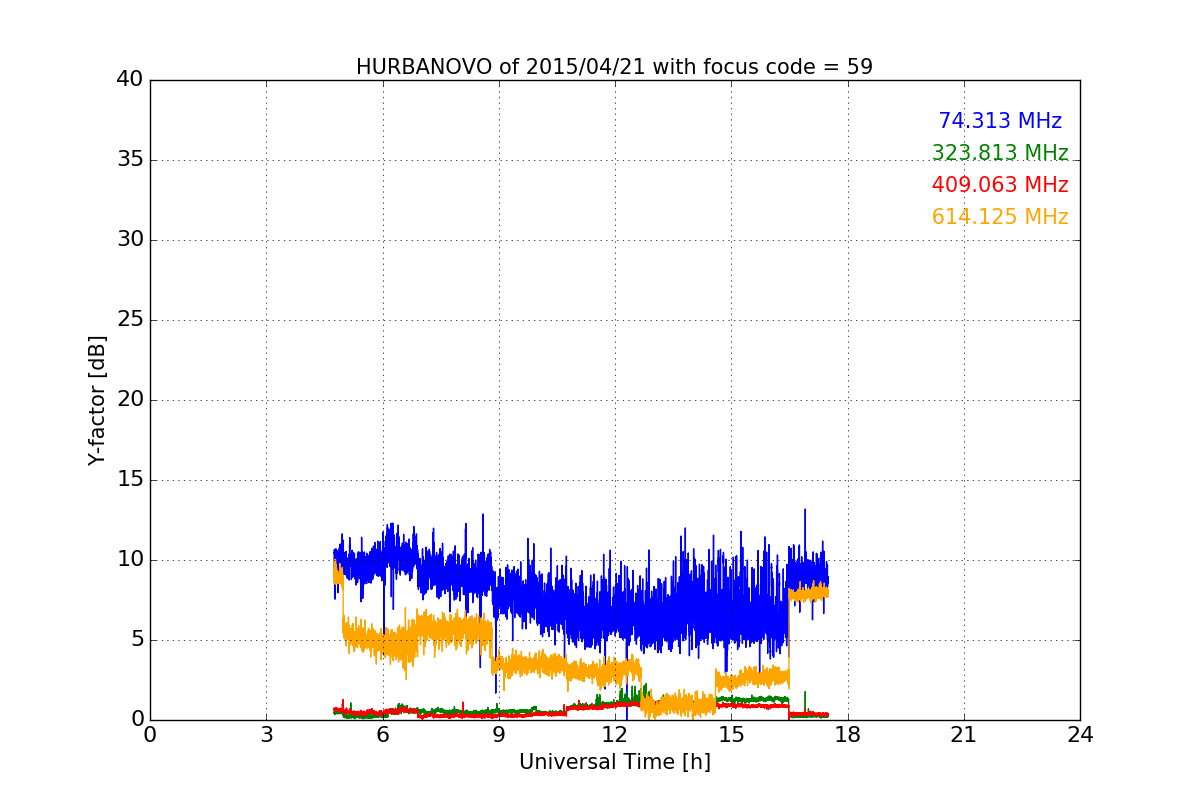Select the 74.313 MHz legend label
Screen dimensions: 1200x800
[1000, 121]
